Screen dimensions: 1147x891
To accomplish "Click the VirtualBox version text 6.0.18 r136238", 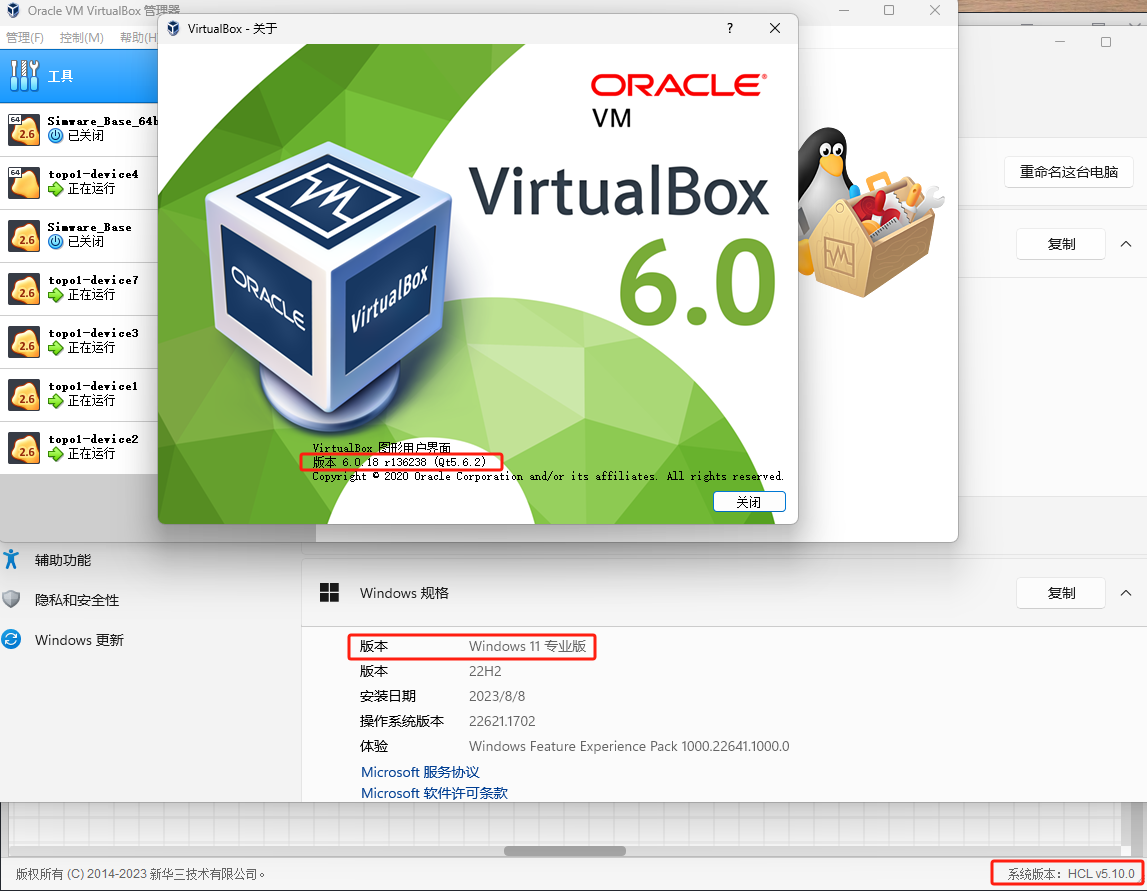I will click(x=399, y=462).
